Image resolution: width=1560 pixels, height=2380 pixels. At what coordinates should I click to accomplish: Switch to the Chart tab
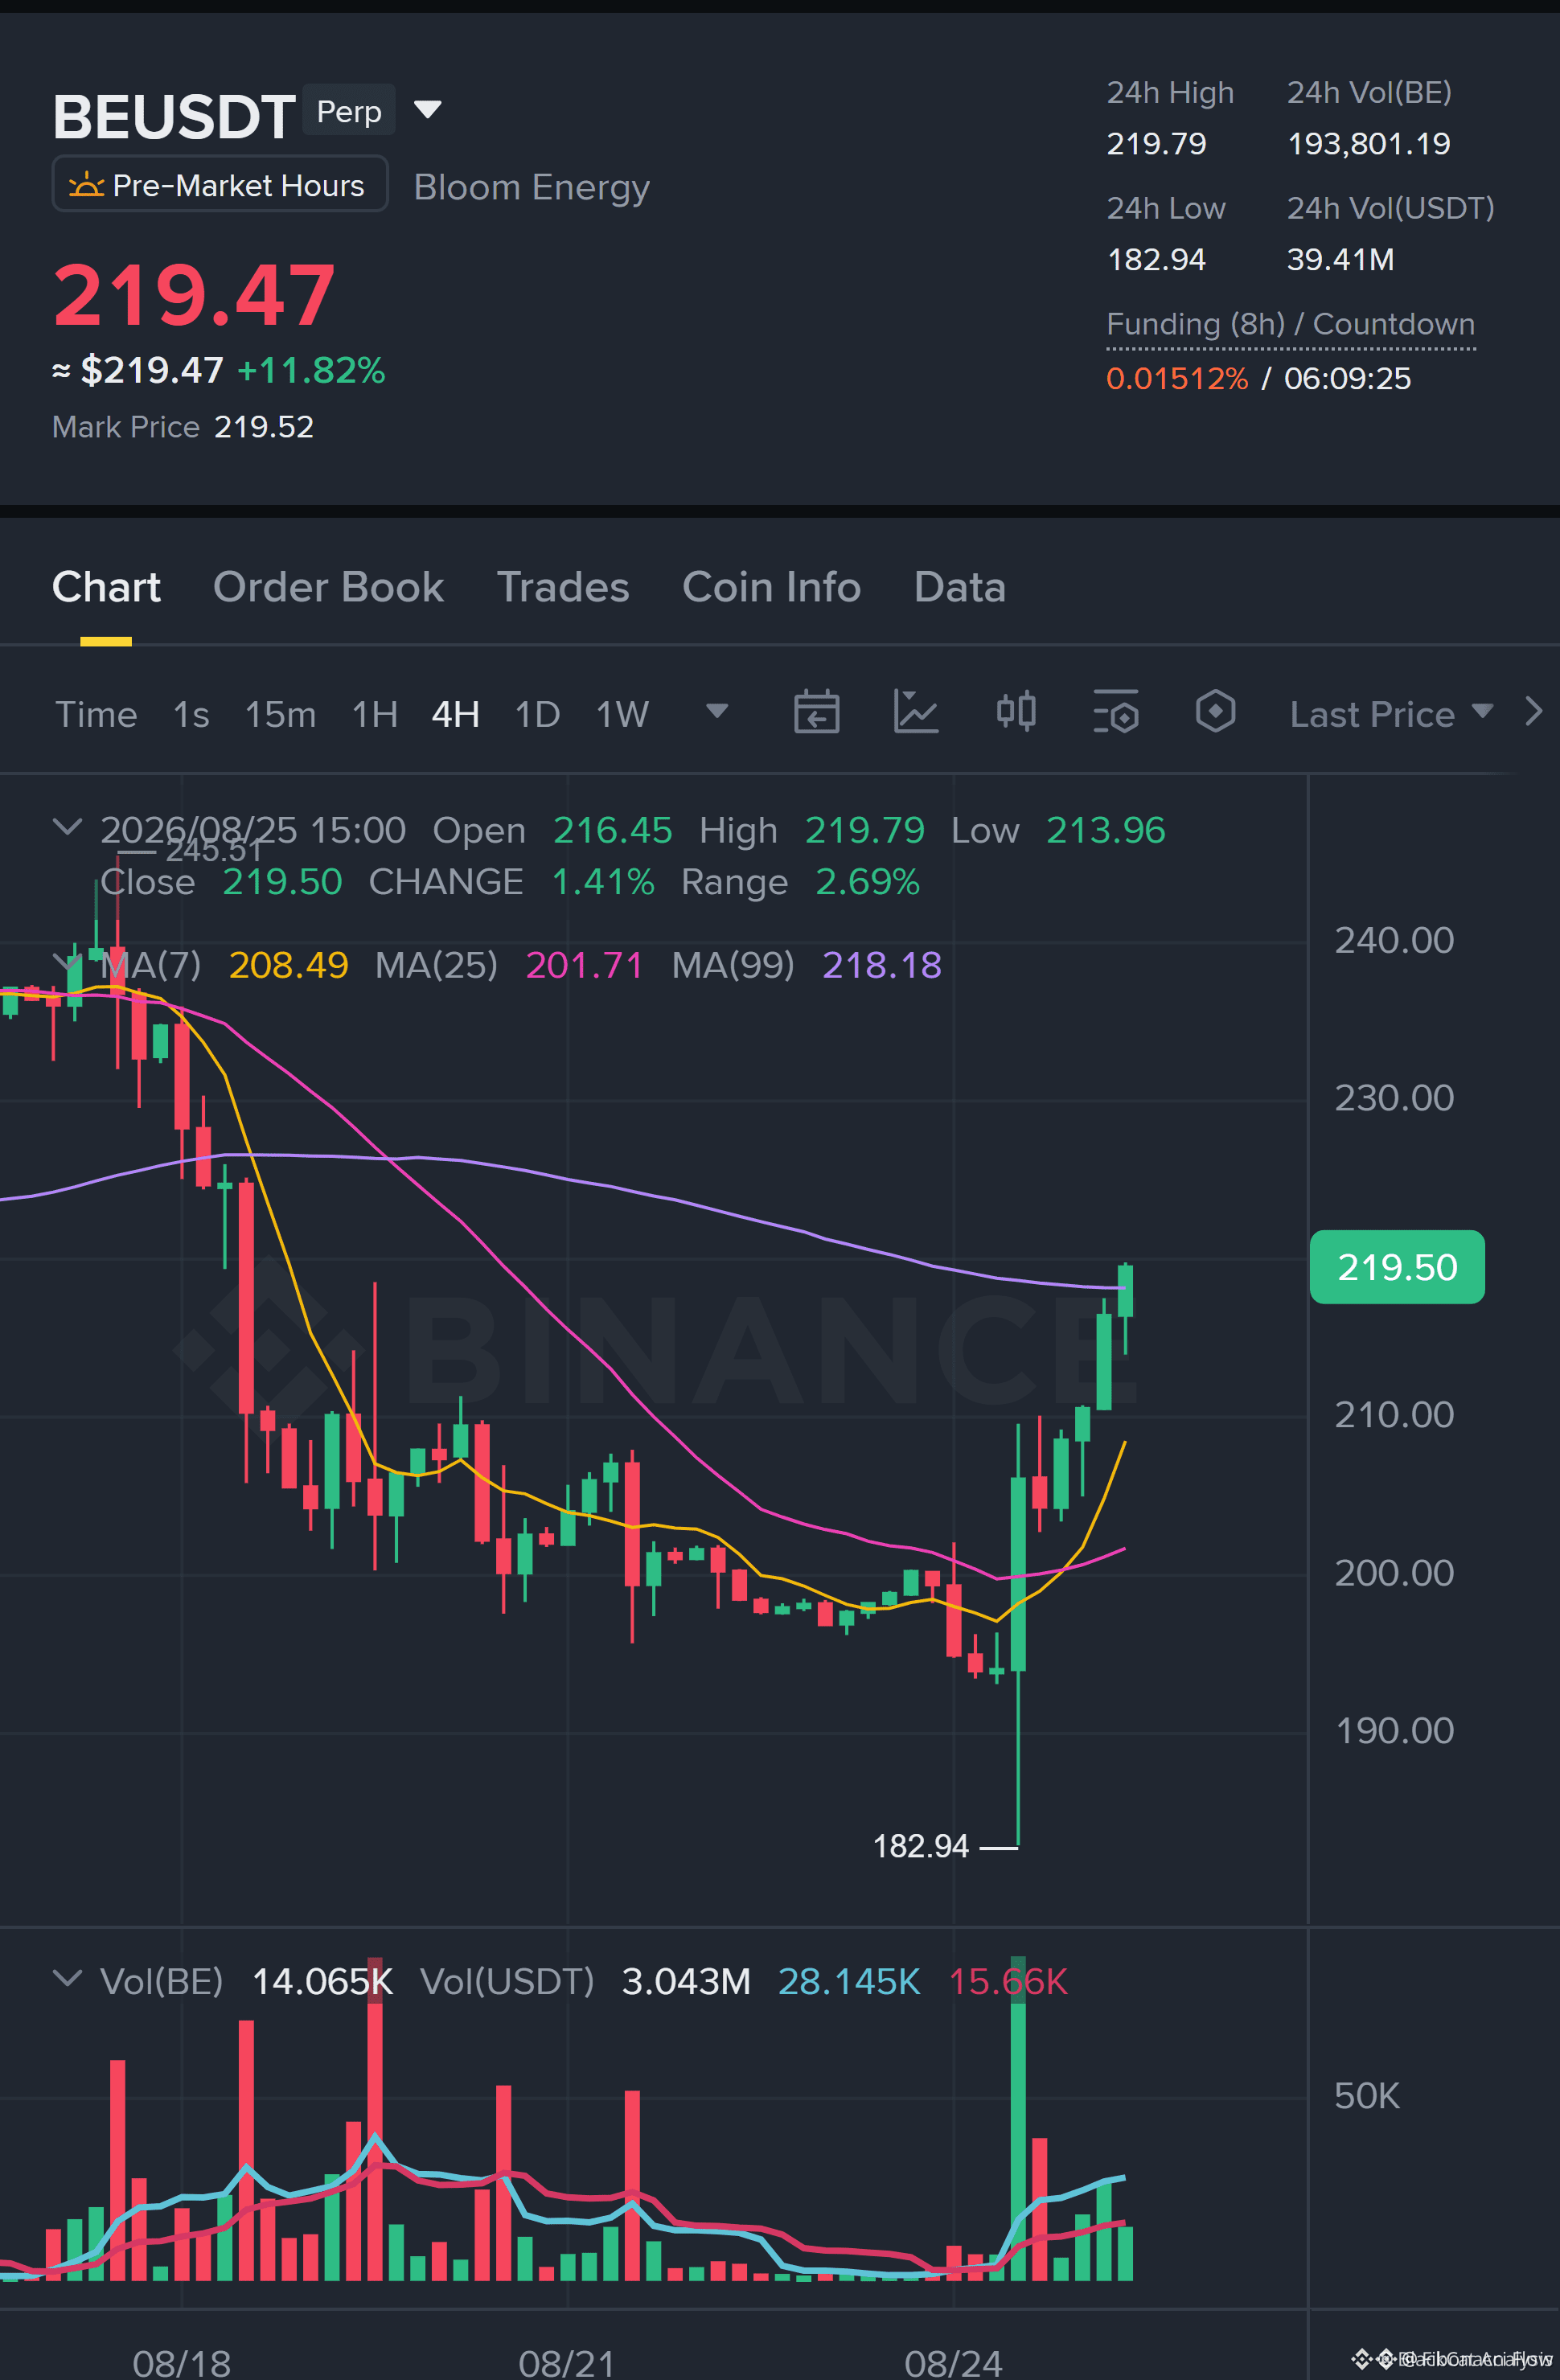[x=106, y=587]
